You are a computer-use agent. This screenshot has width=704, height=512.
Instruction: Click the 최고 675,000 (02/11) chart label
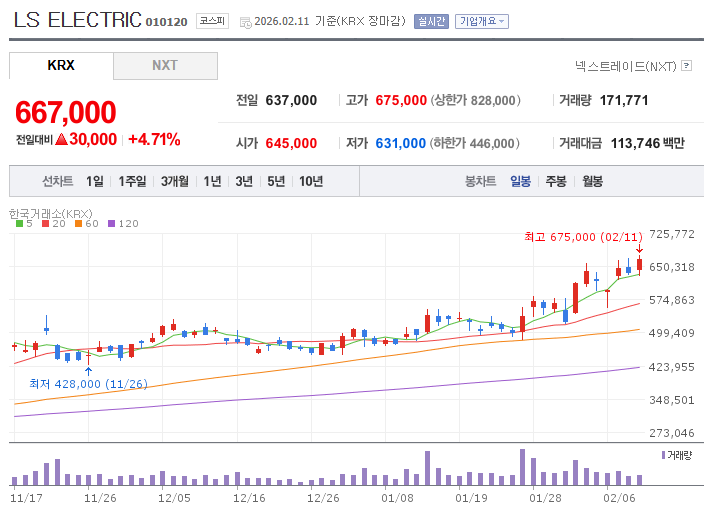[x=583, y=237]
